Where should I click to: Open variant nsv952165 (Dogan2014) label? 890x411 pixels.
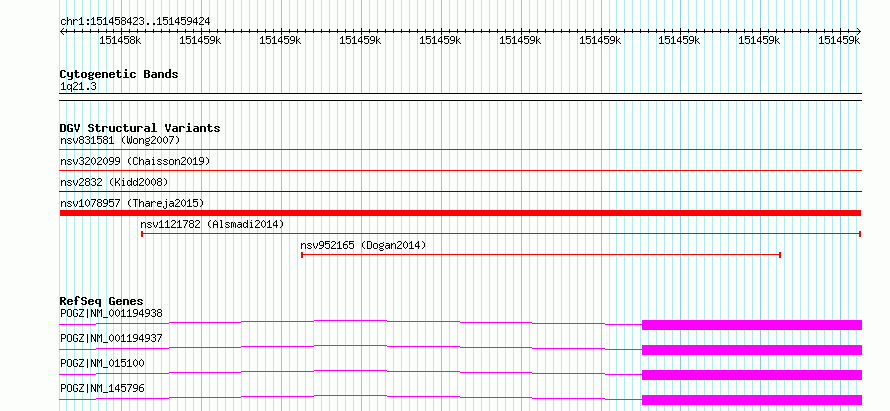click(x=363, y=245)
